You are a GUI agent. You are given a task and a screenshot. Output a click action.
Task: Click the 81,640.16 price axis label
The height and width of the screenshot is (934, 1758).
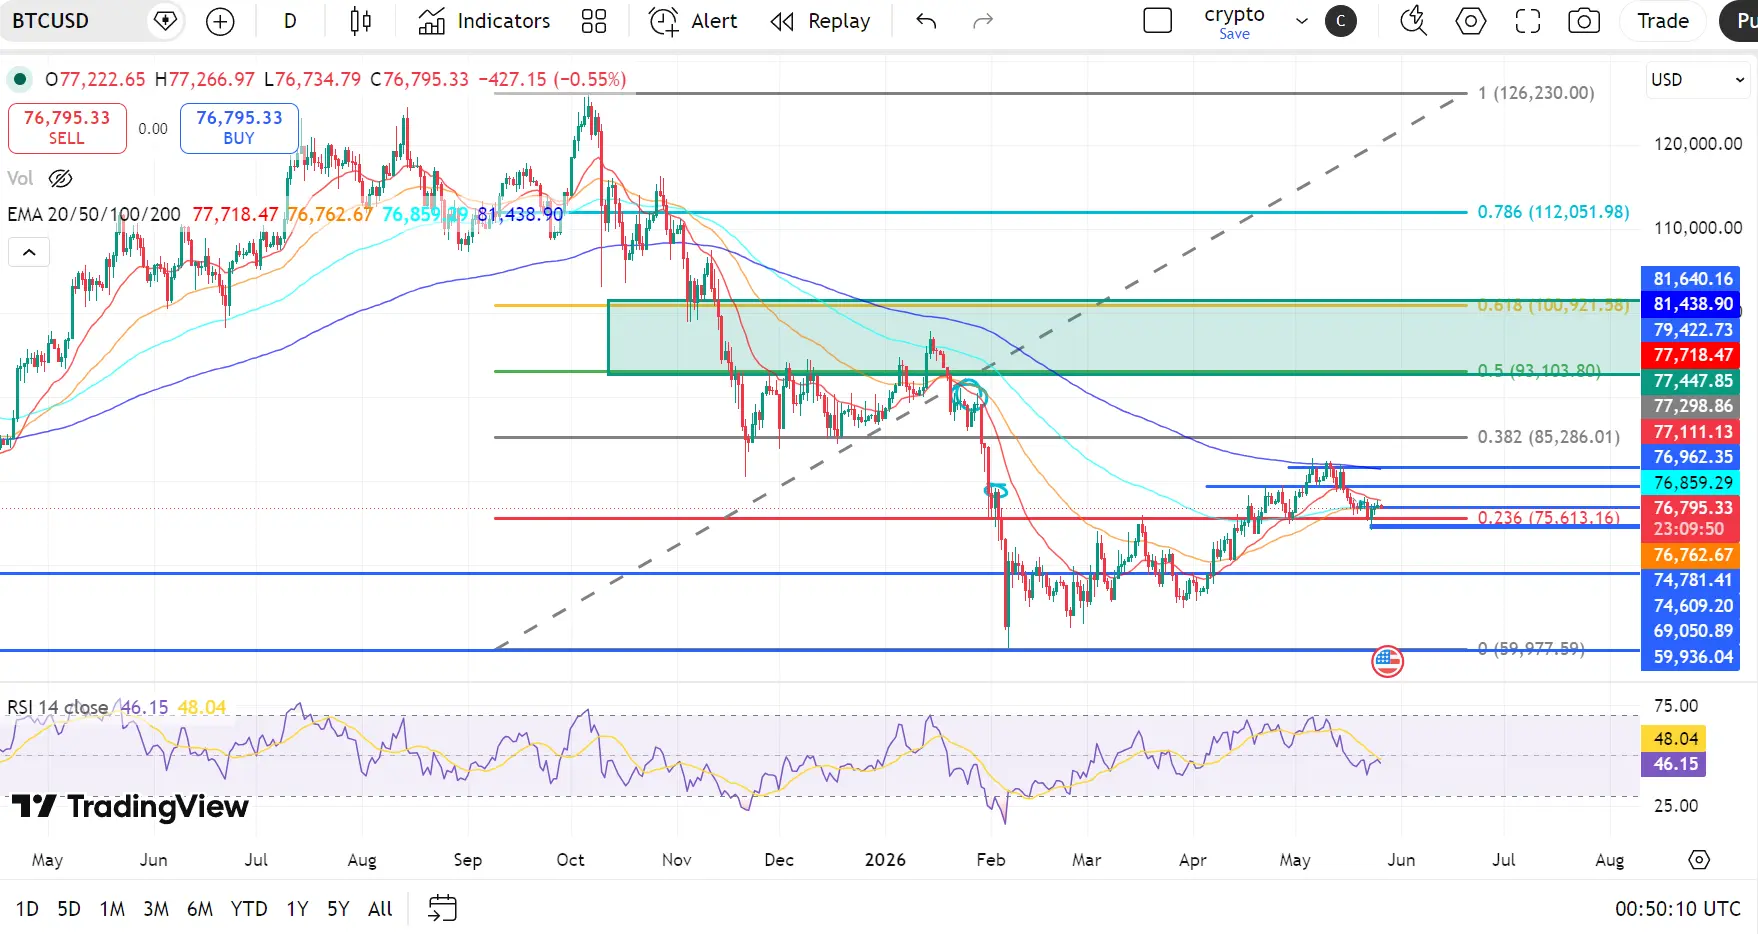[1691, 279]
